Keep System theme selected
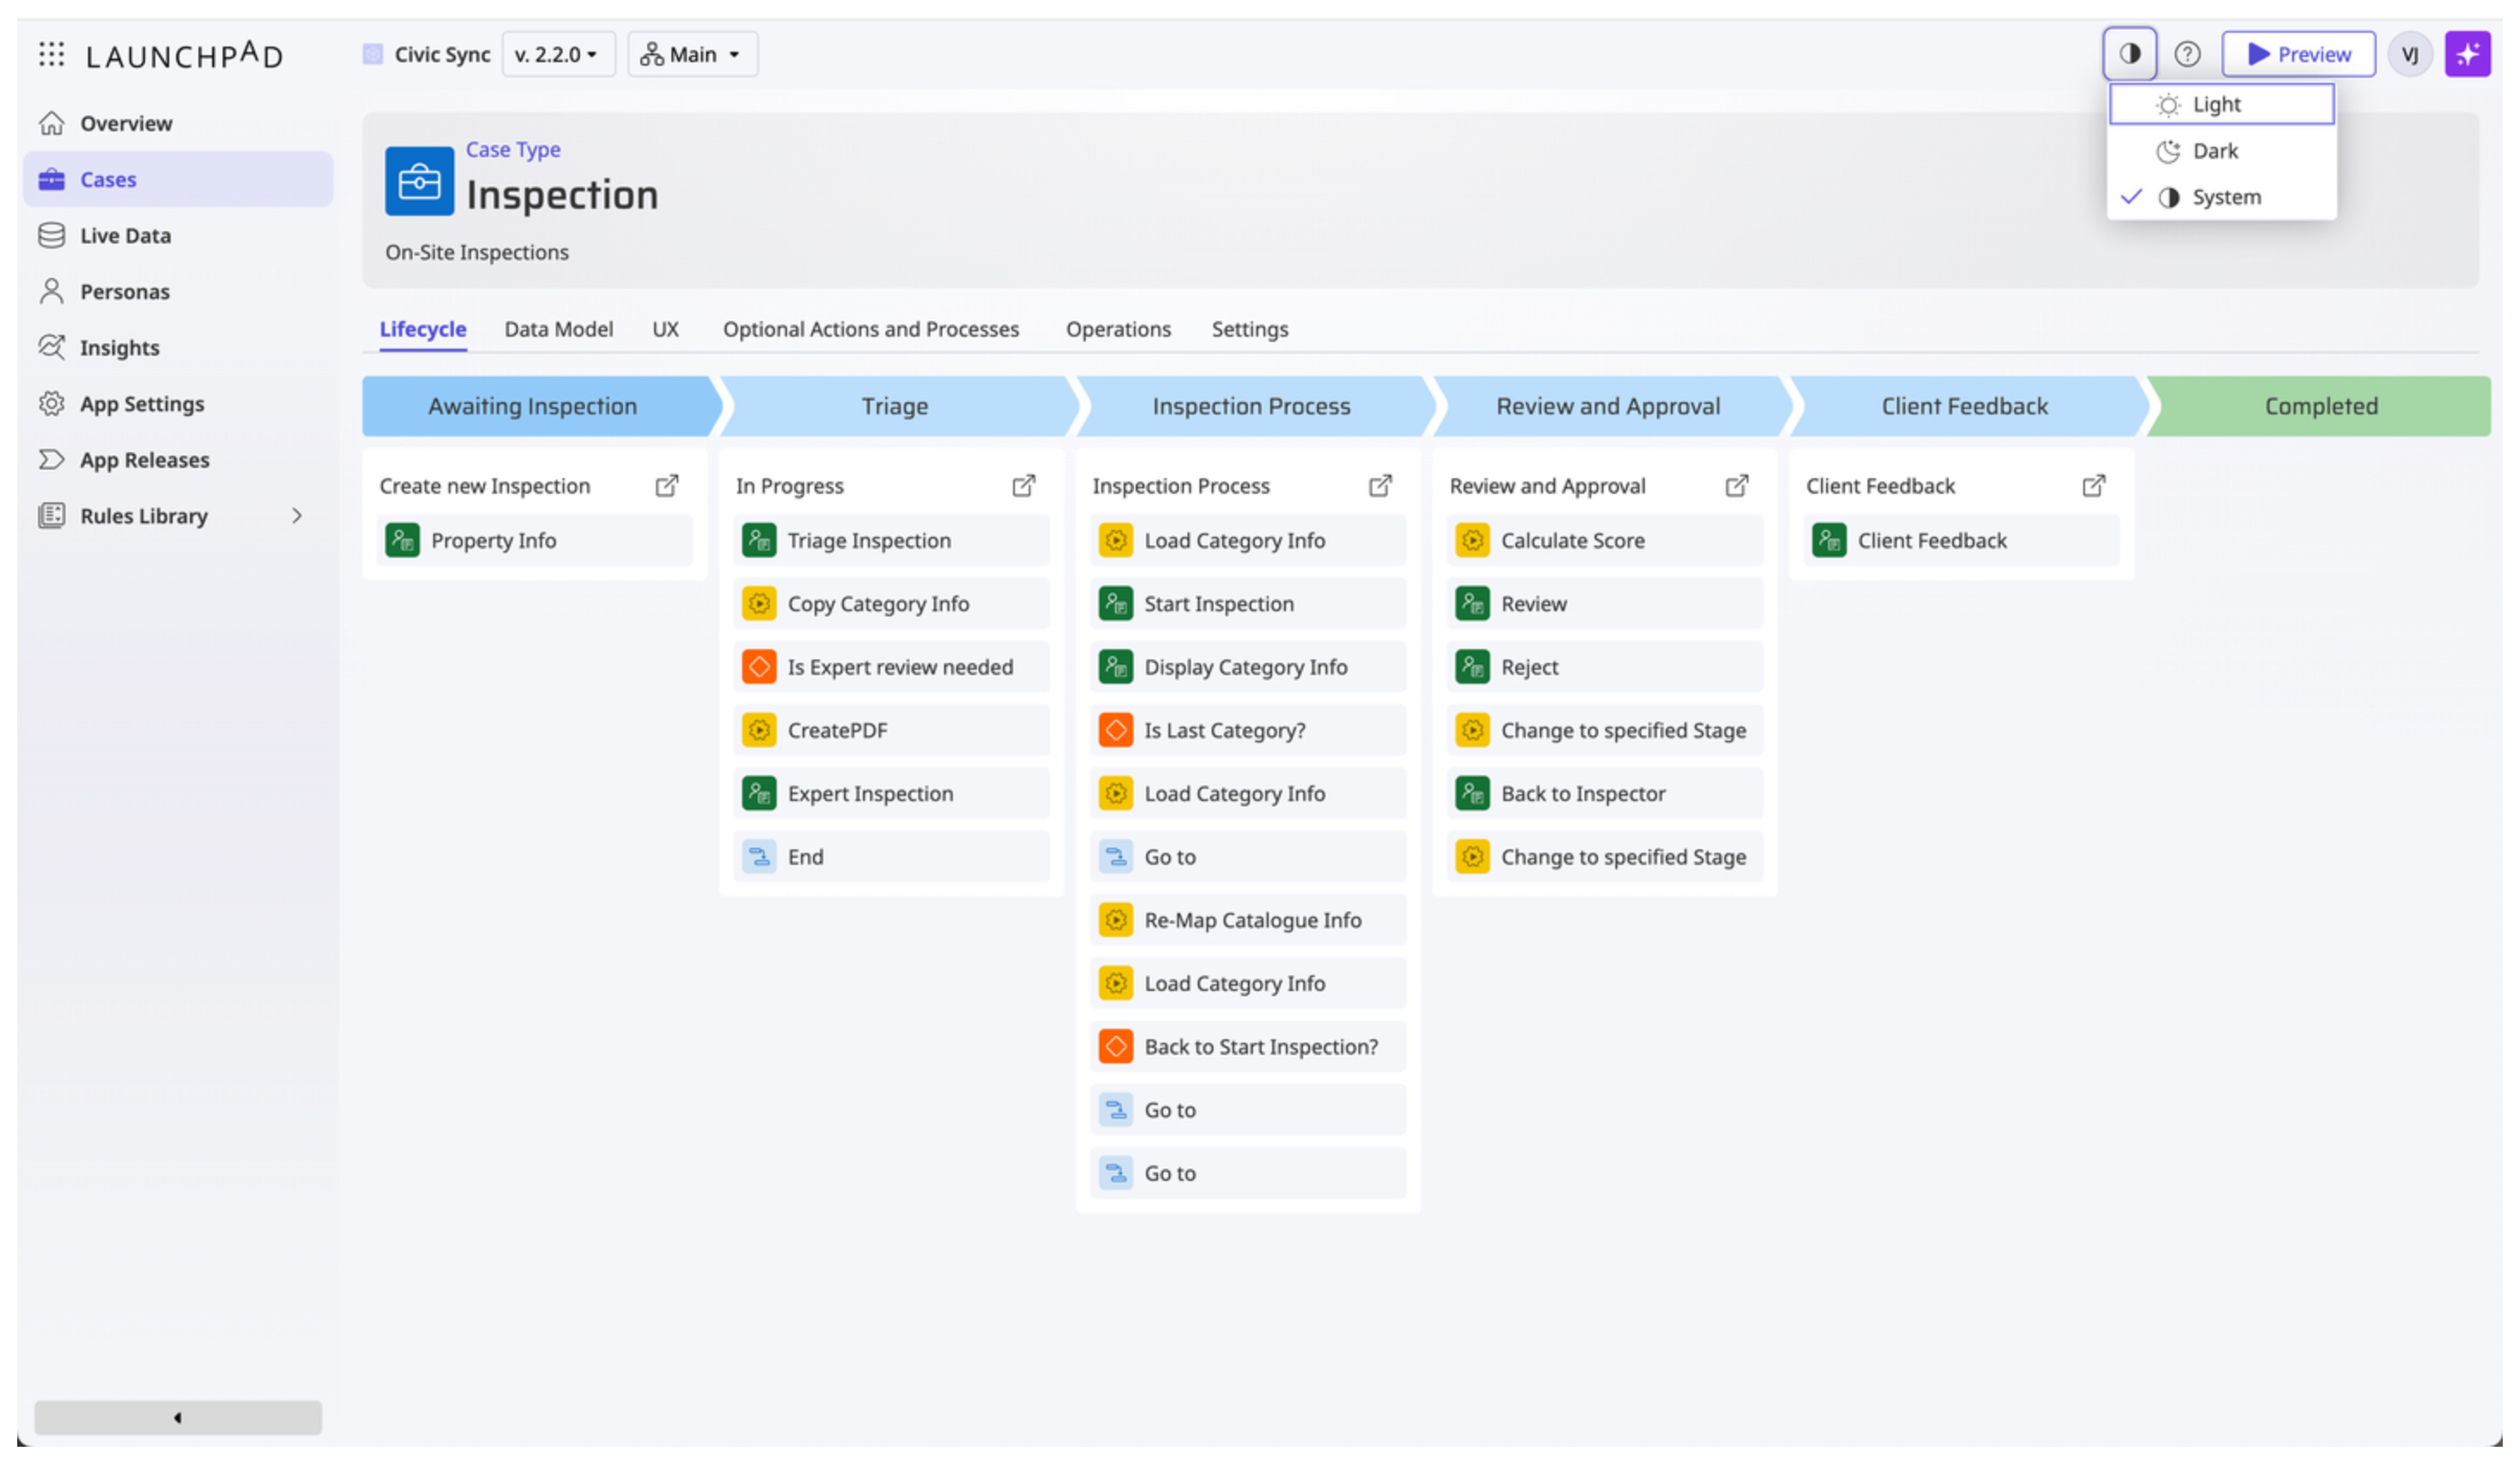This screenshot has width=2520, height=1464. pyautogui.click(x=2226, y=196)
